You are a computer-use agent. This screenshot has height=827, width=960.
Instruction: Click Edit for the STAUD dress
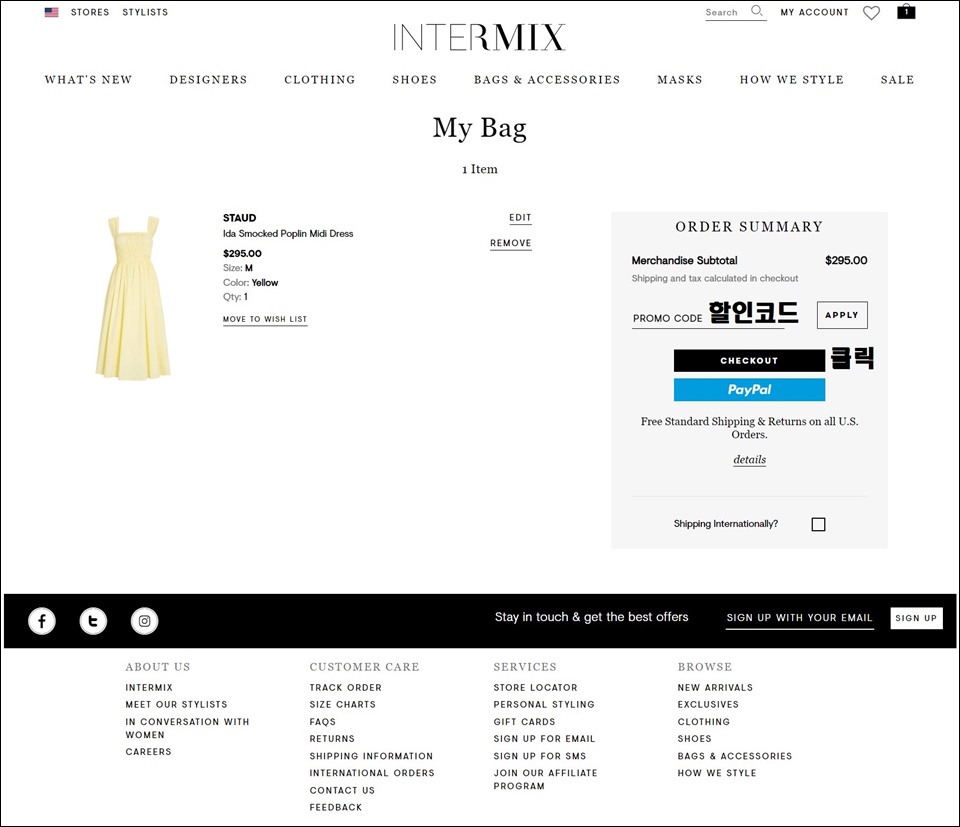tap(520, 218)
